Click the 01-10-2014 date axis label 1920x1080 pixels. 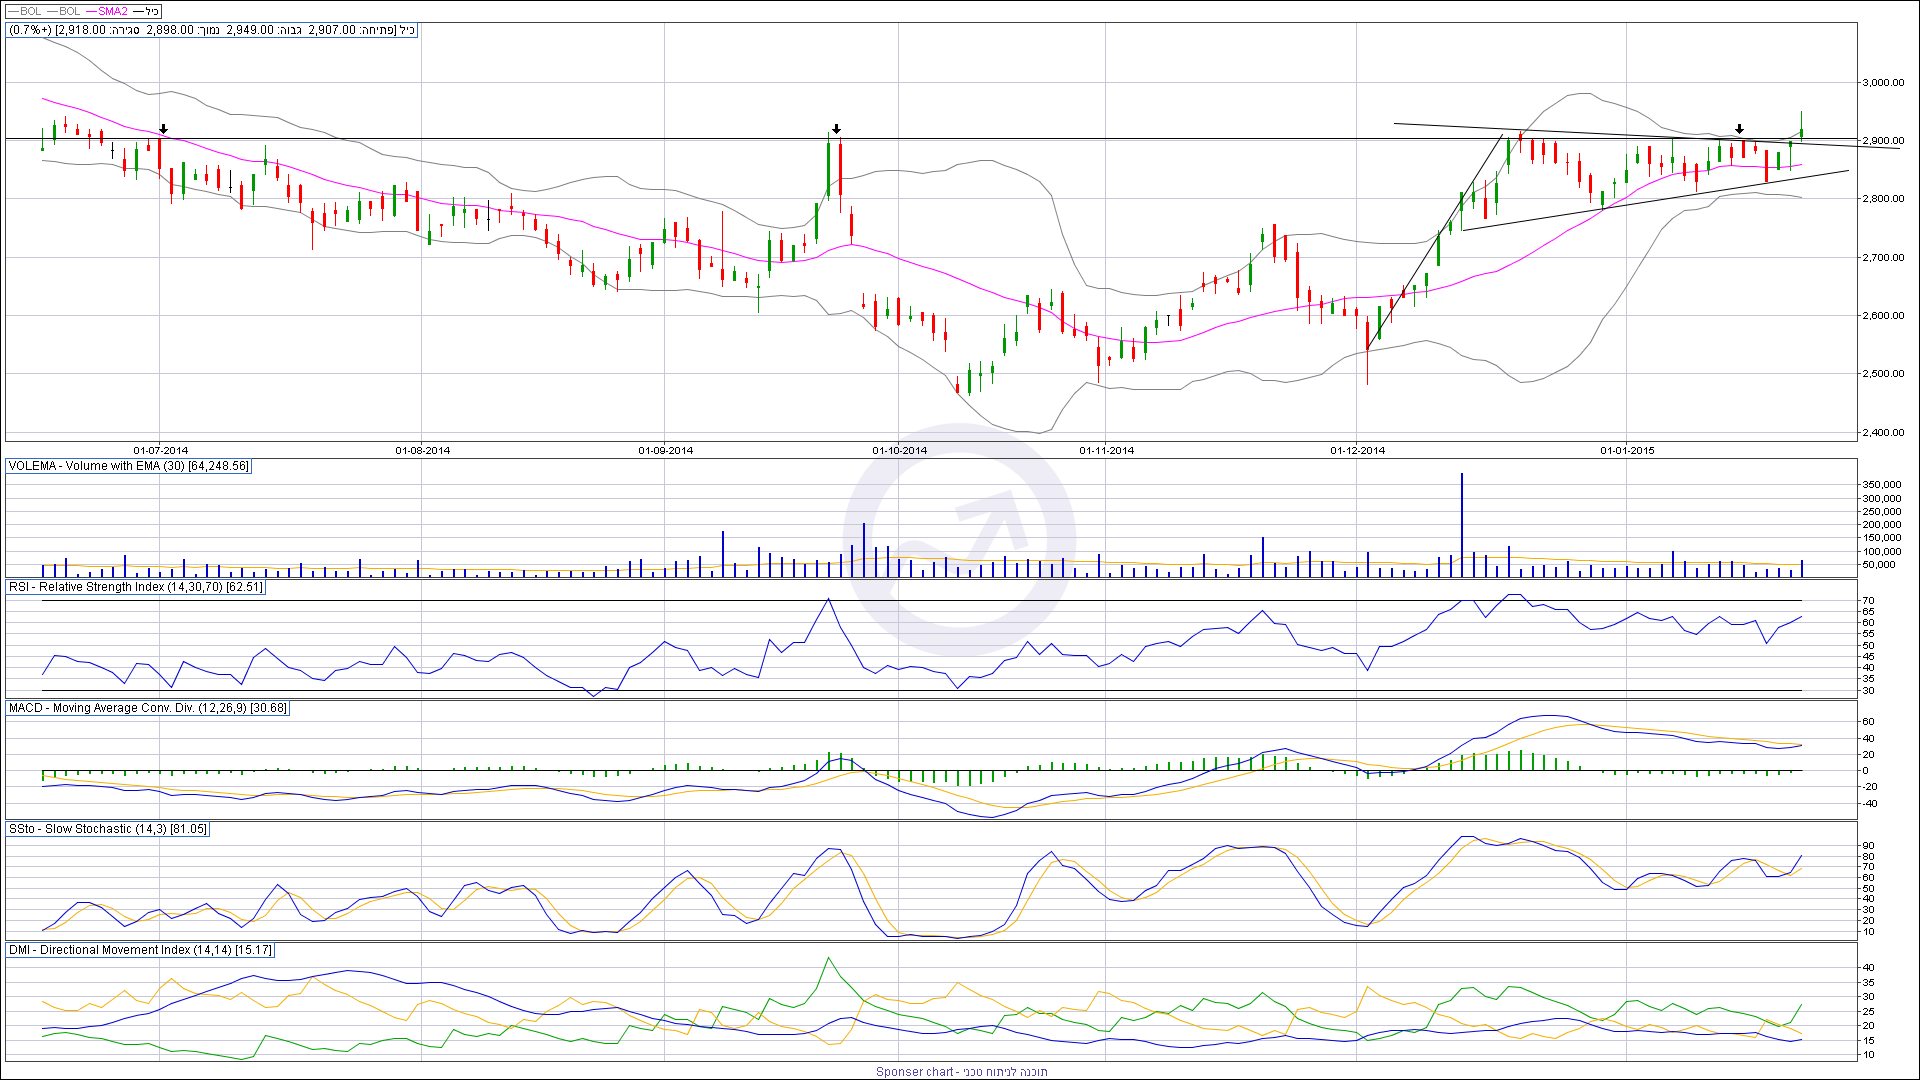click(899, 450)
